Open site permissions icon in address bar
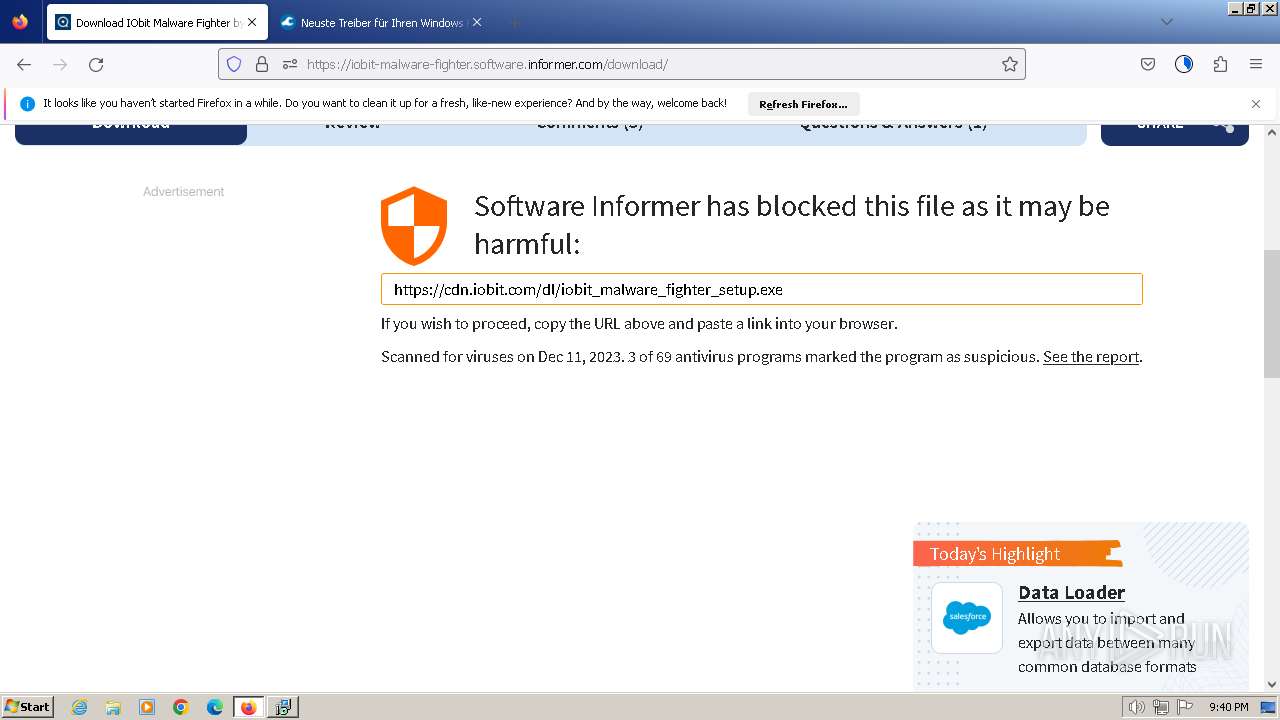 [x=290, y=64]
